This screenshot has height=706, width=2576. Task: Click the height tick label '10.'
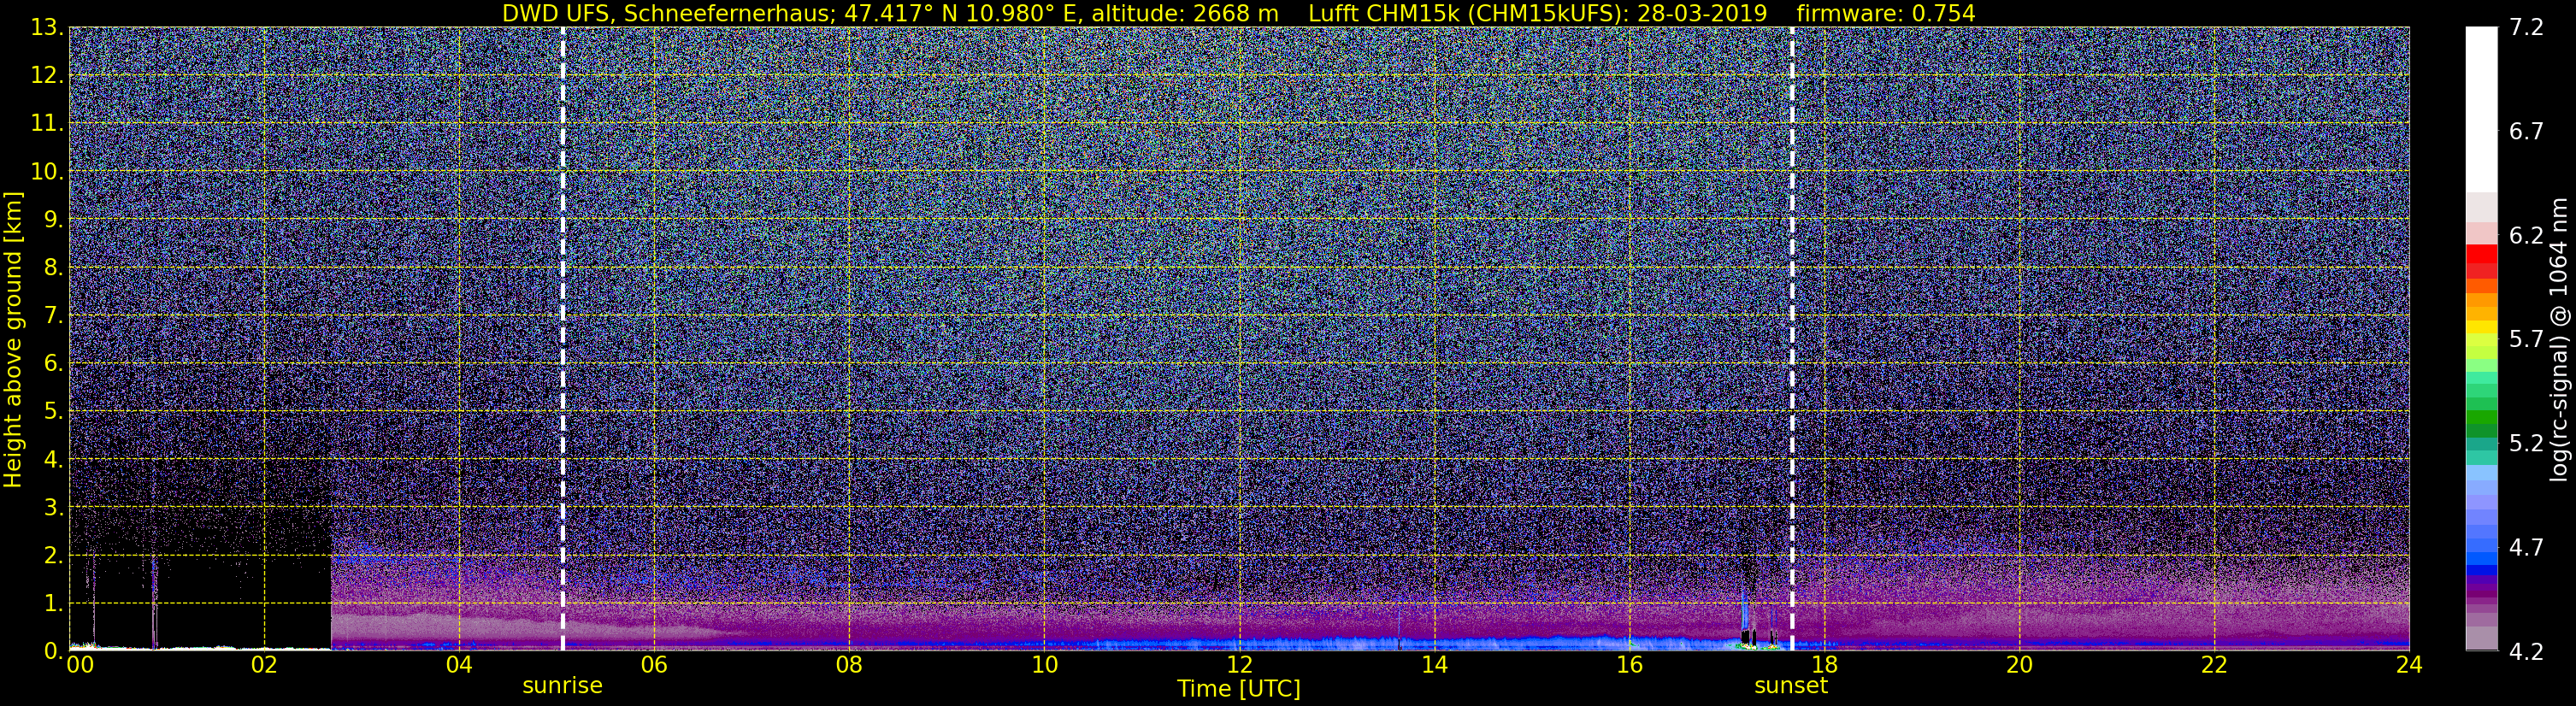click(47, 172)
